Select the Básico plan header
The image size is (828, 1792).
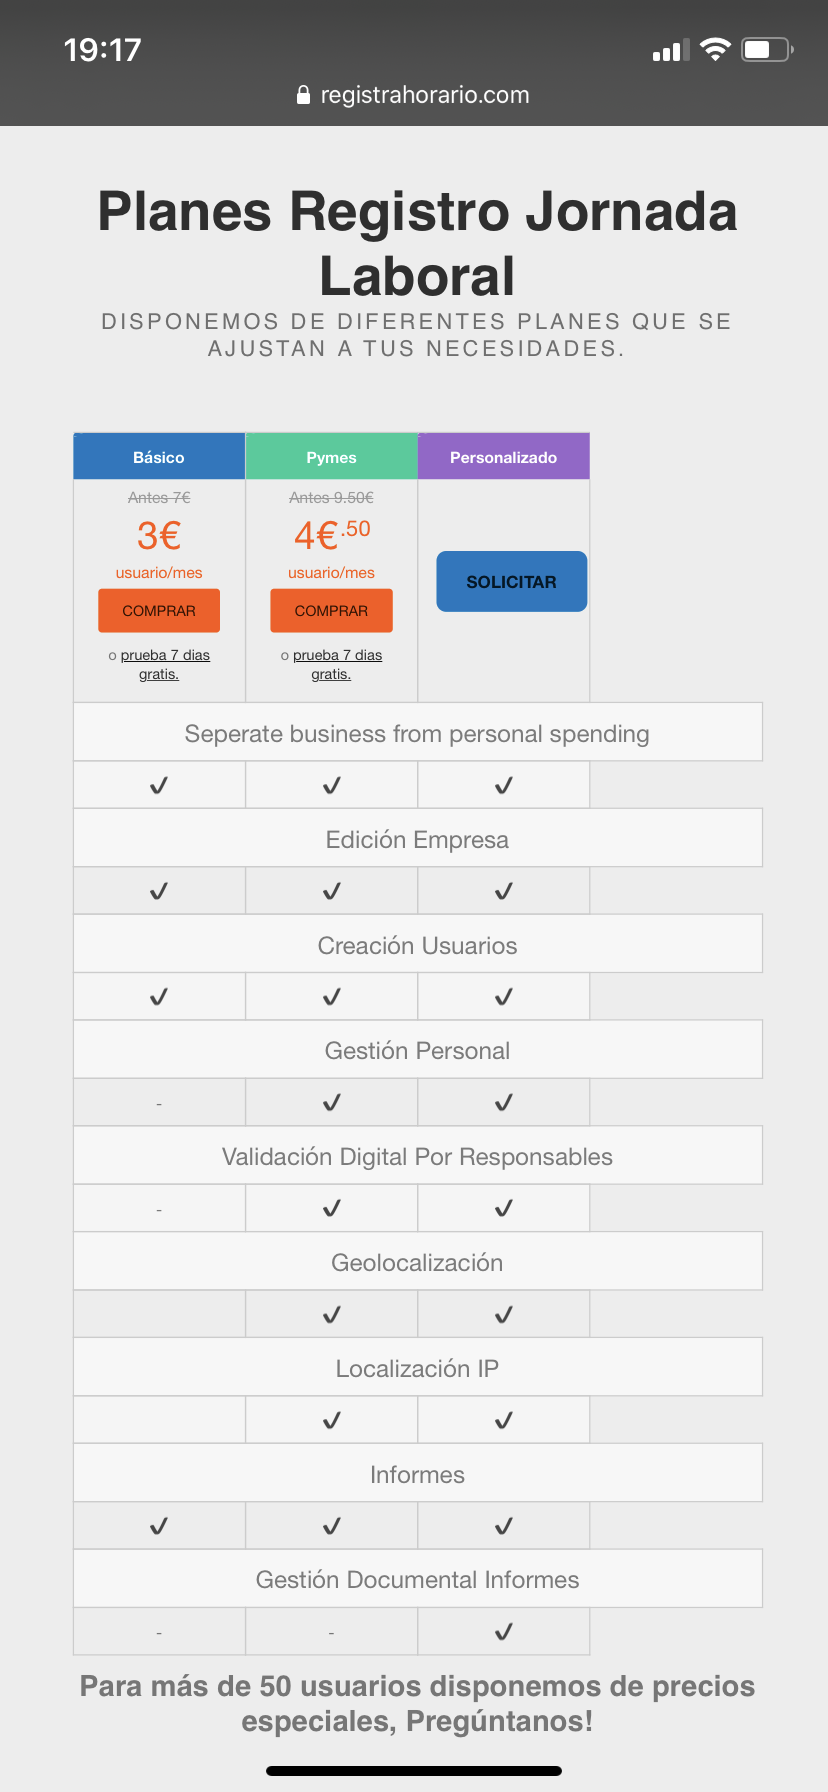click(159, 457)
